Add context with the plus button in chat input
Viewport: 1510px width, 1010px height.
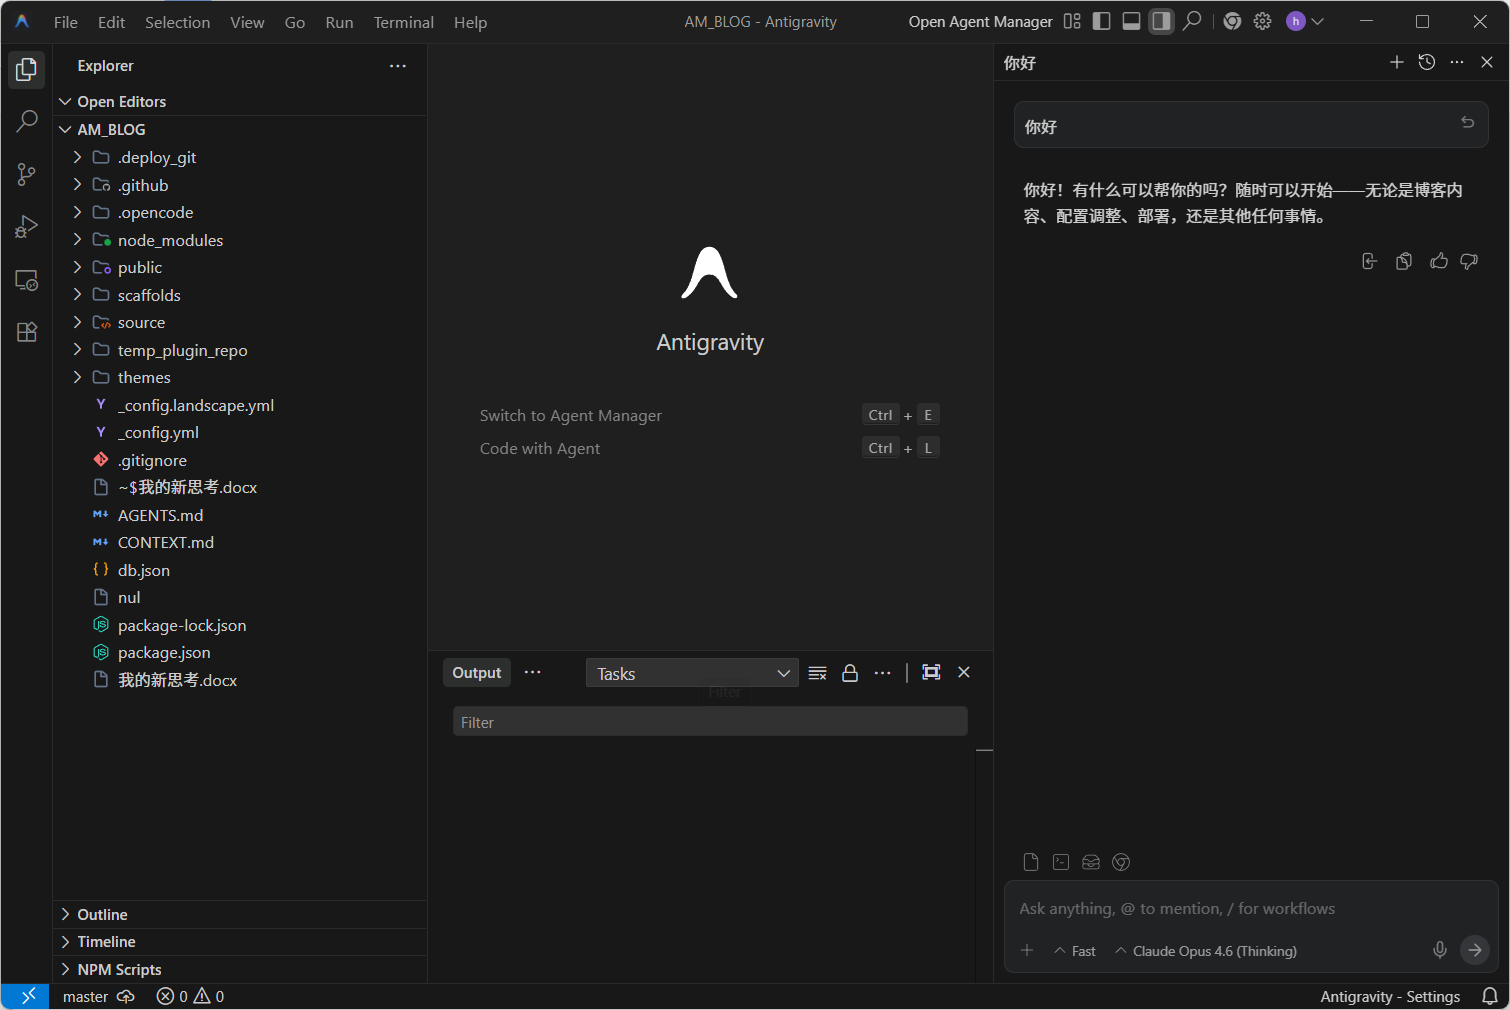point(1027,950)
